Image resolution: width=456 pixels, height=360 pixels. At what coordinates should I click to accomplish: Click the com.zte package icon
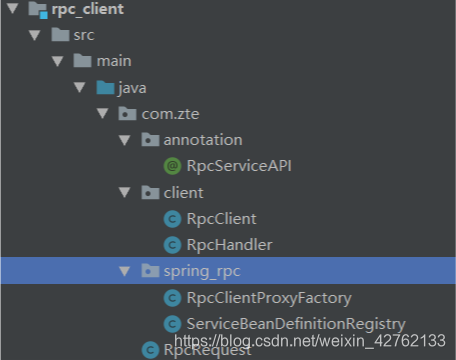[127, 114]
